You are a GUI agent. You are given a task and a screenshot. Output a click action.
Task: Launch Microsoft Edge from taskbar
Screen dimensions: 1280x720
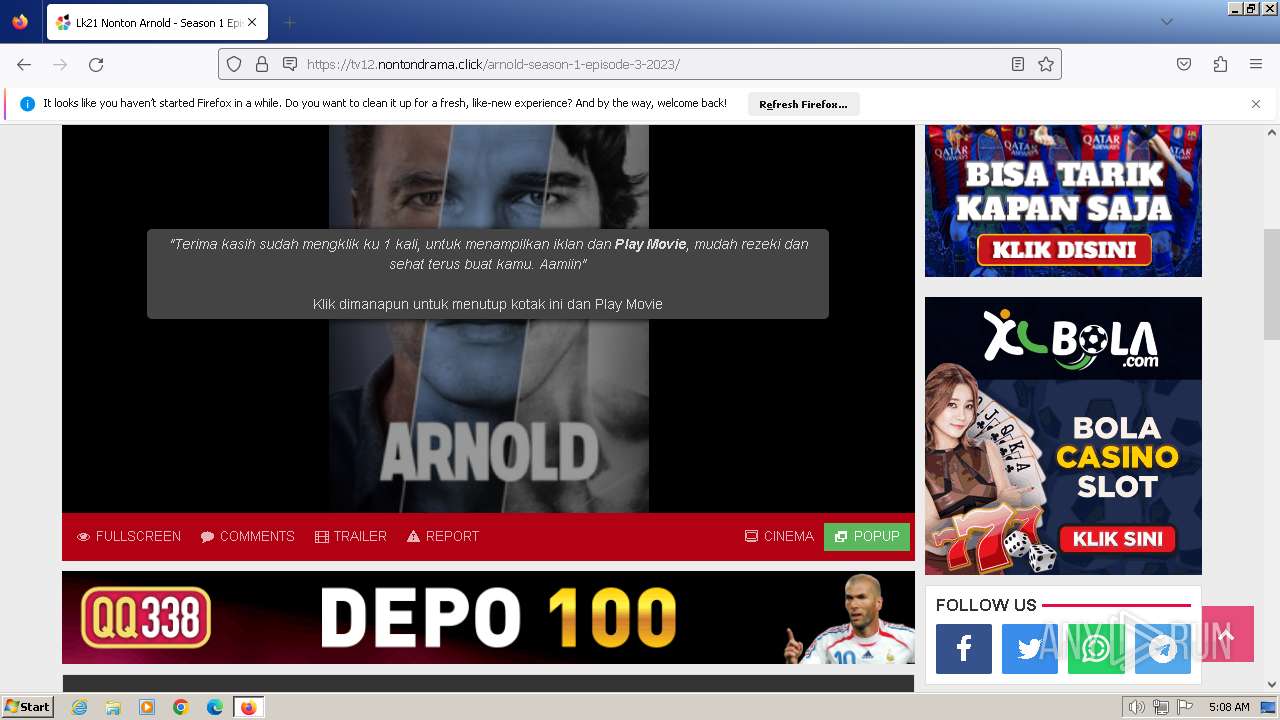215,707
